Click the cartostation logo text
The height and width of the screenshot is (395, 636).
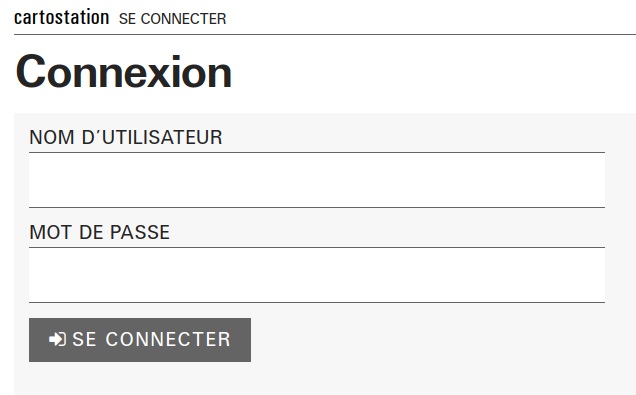(x=62, y=18)
